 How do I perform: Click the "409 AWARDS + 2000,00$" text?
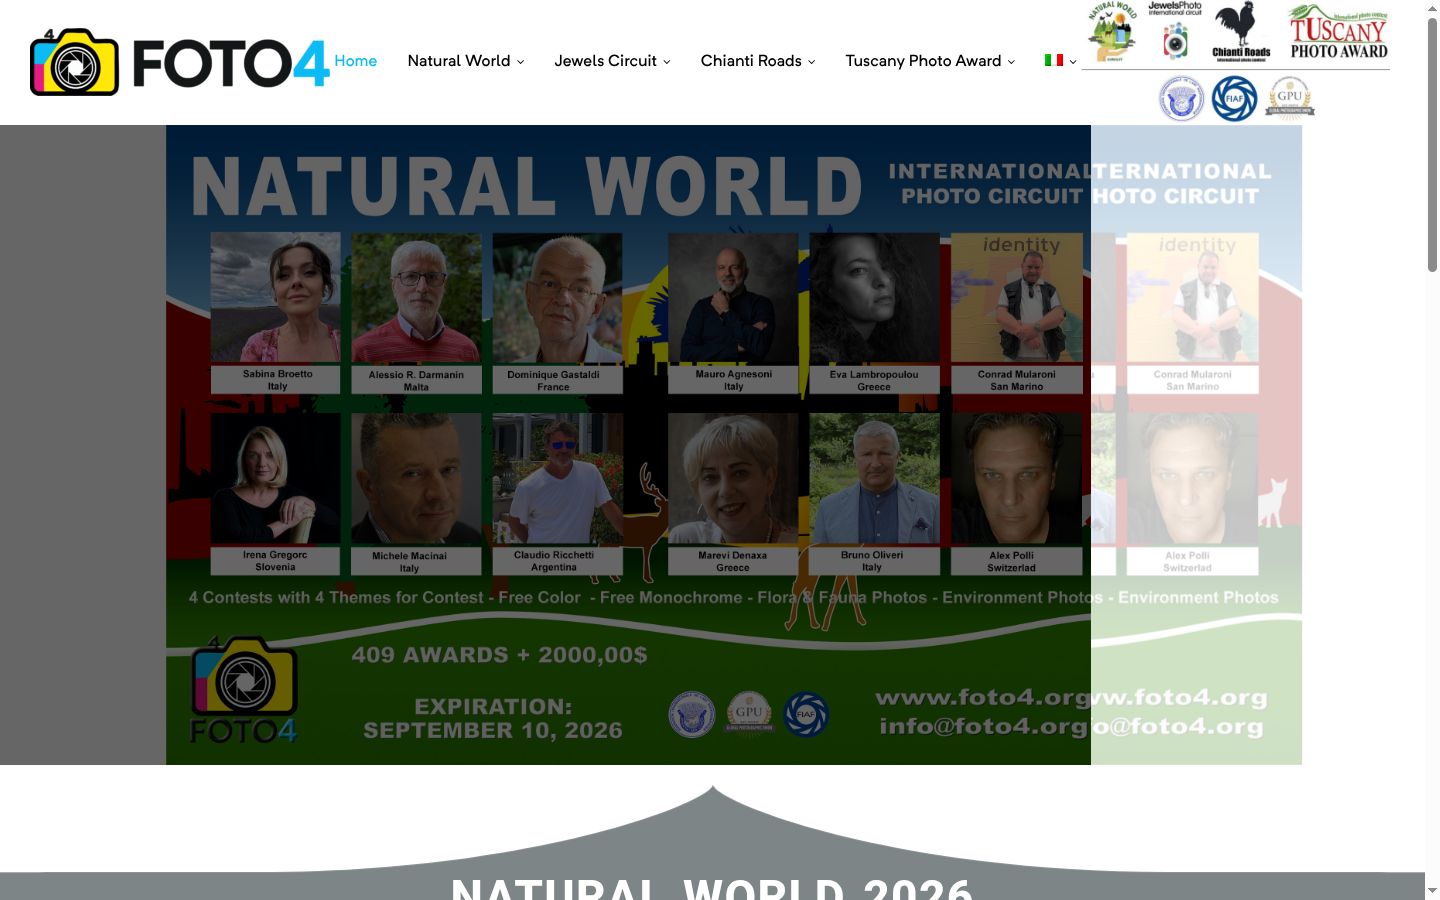coord(499,655)
